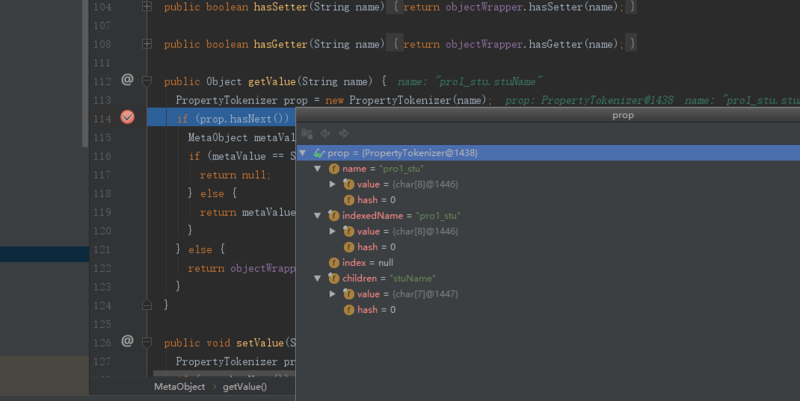Click the back arrow in prop popup
This screenshot has height=401, width=800.
pos(325,134)
